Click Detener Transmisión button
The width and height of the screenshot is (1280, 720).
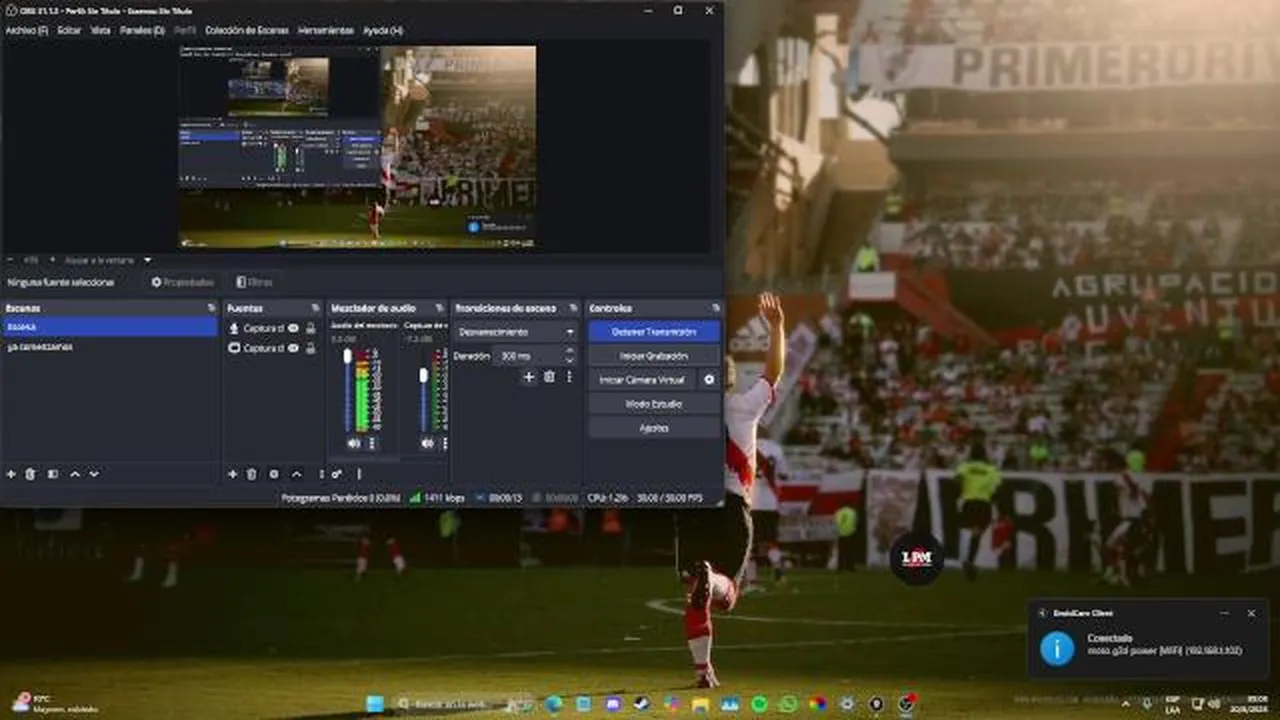[x=654, y=331]
